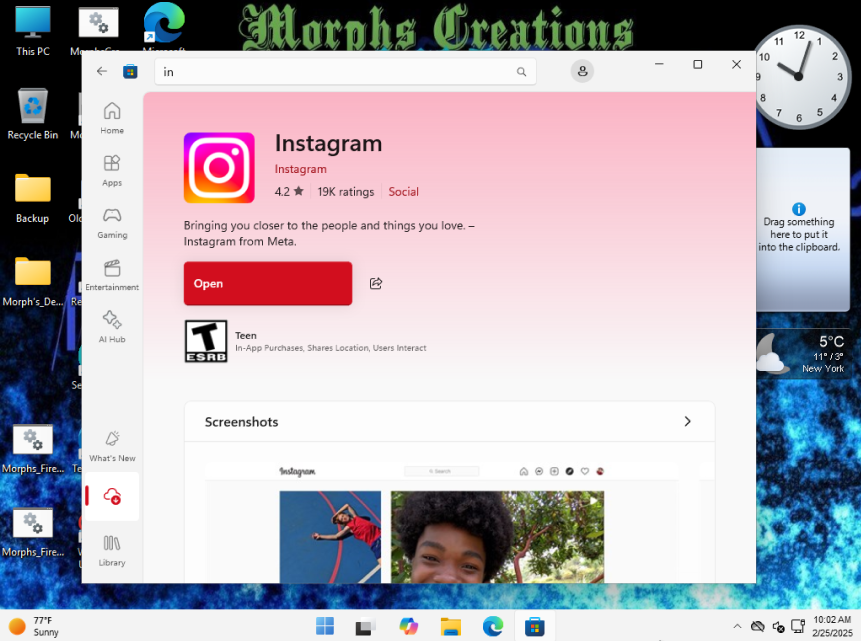The image size is (861, 641).
Task: Click the clipboard drop widget on the desktop
Action: click(x=803, y=230)
